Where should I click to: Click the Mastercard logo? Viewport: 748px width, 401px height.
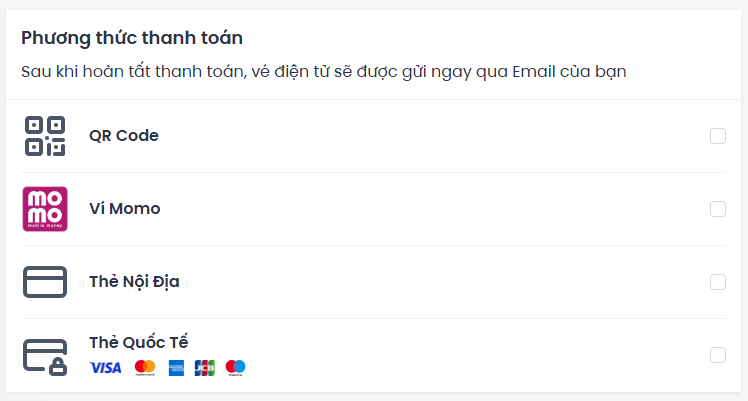(145, 368)
